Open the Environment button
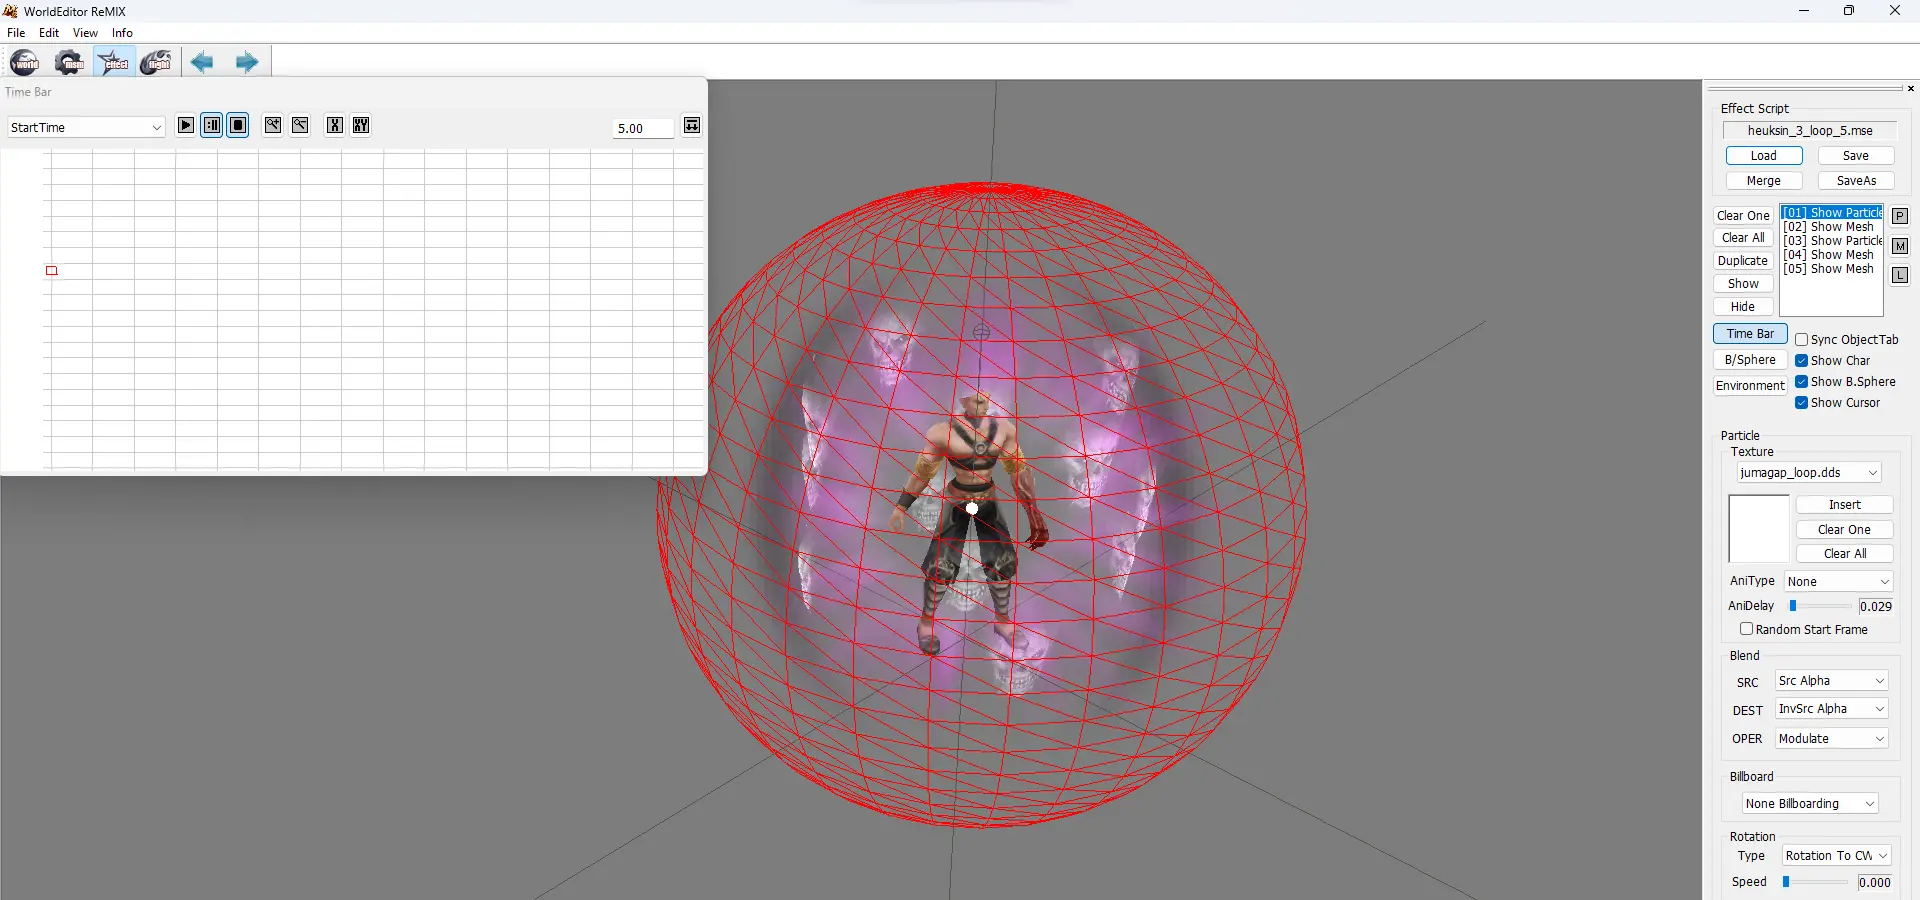The image size is (1920, 900). (1750, 386)
